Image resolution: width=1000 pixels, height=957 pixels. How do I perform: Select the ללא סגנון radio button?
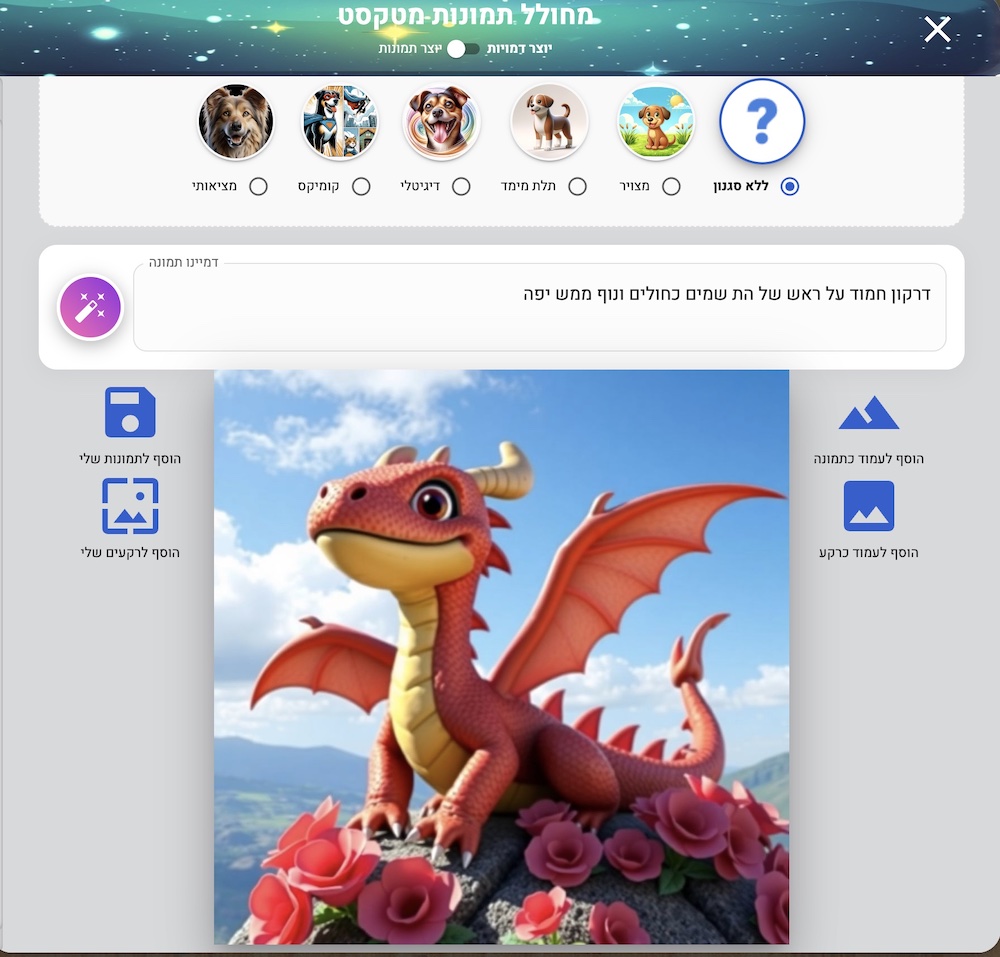click(790, 186)
